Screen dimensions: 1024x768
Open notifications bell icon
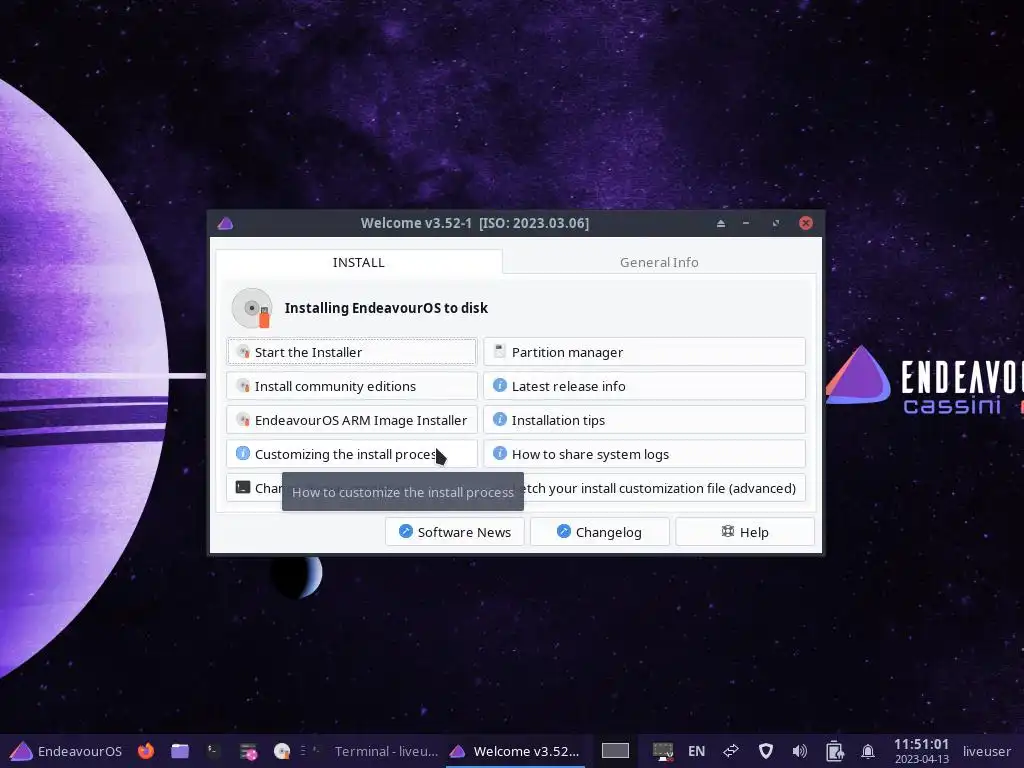tap(868, 751)
